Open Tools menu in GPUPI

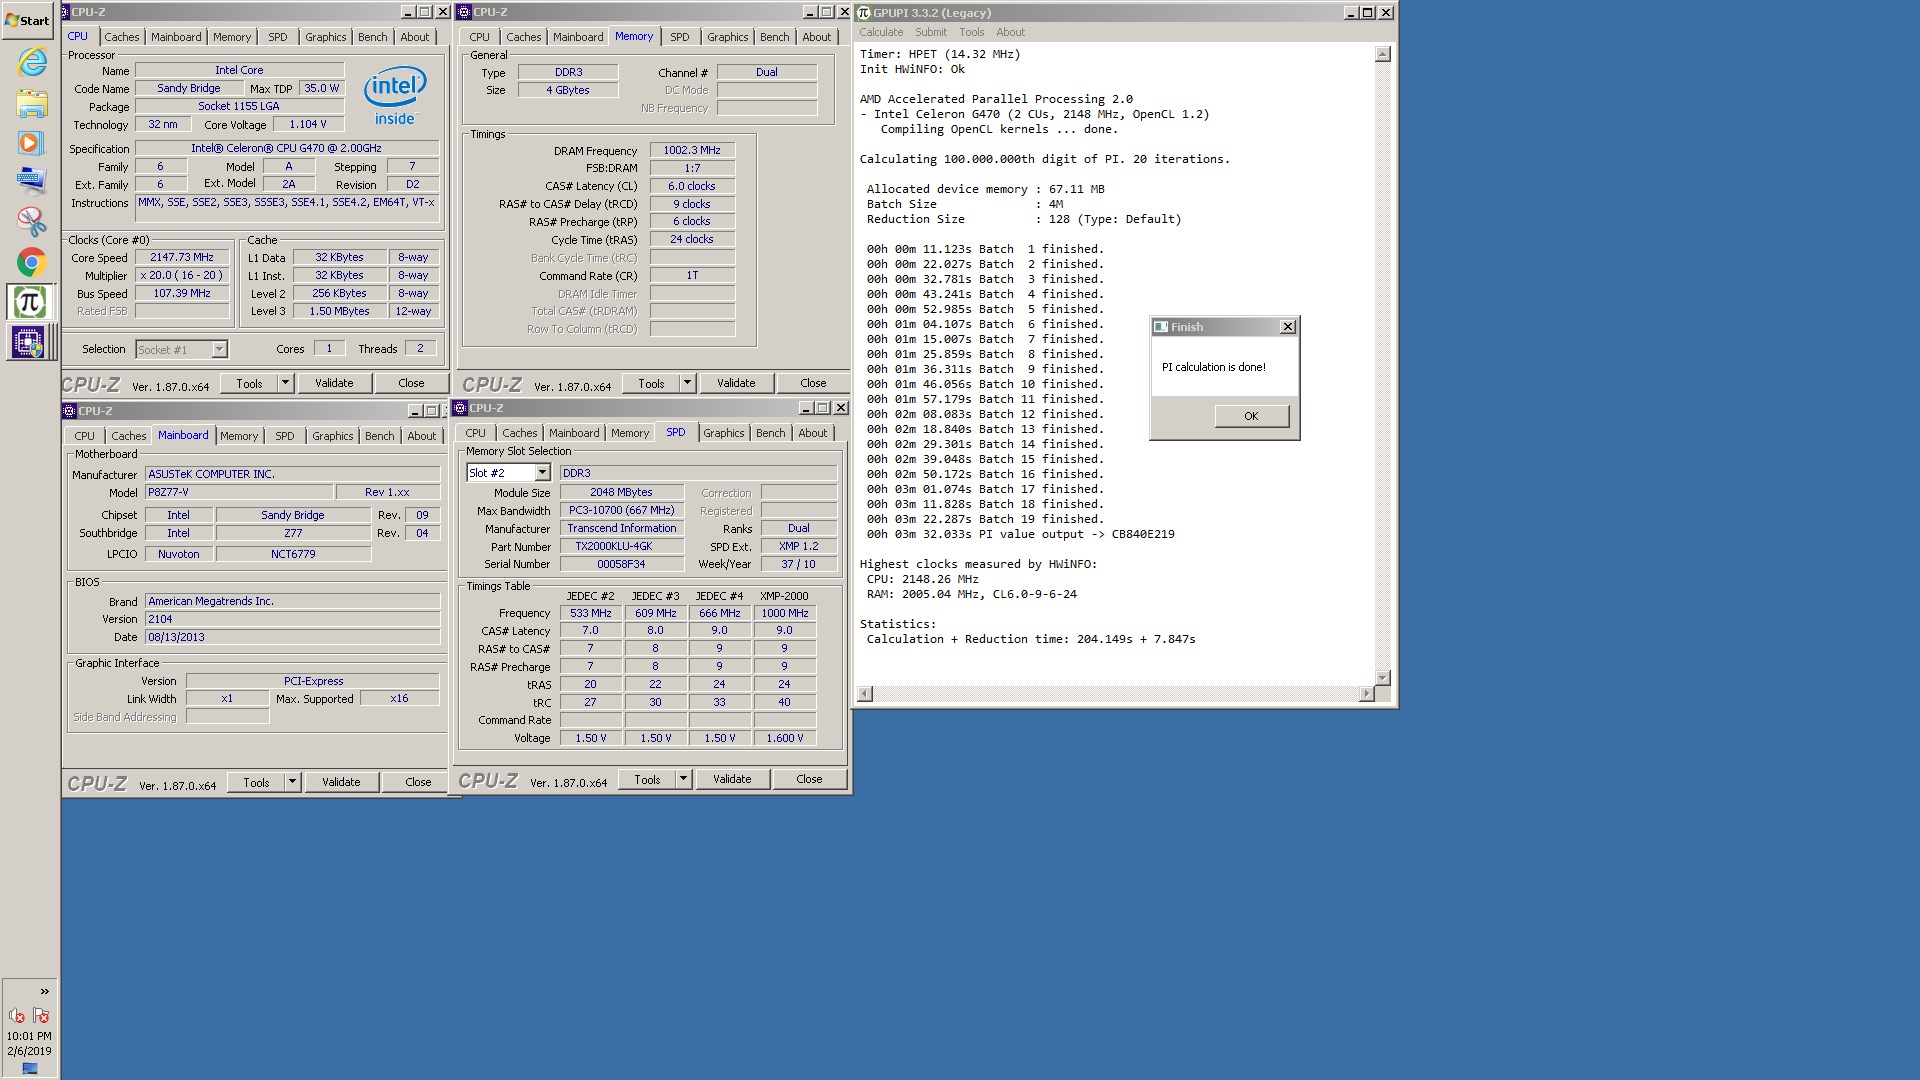(972, 32)
